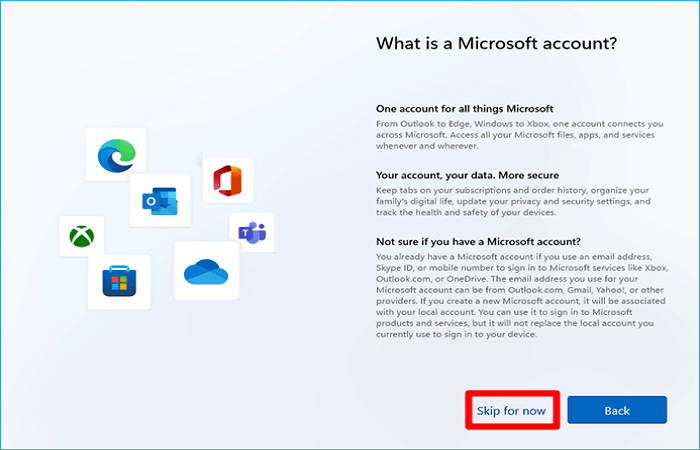700x450 pixels.
Task: Click the OneDrive cloud icon tile
Action: pyautogui.click(x=206, y=271)
